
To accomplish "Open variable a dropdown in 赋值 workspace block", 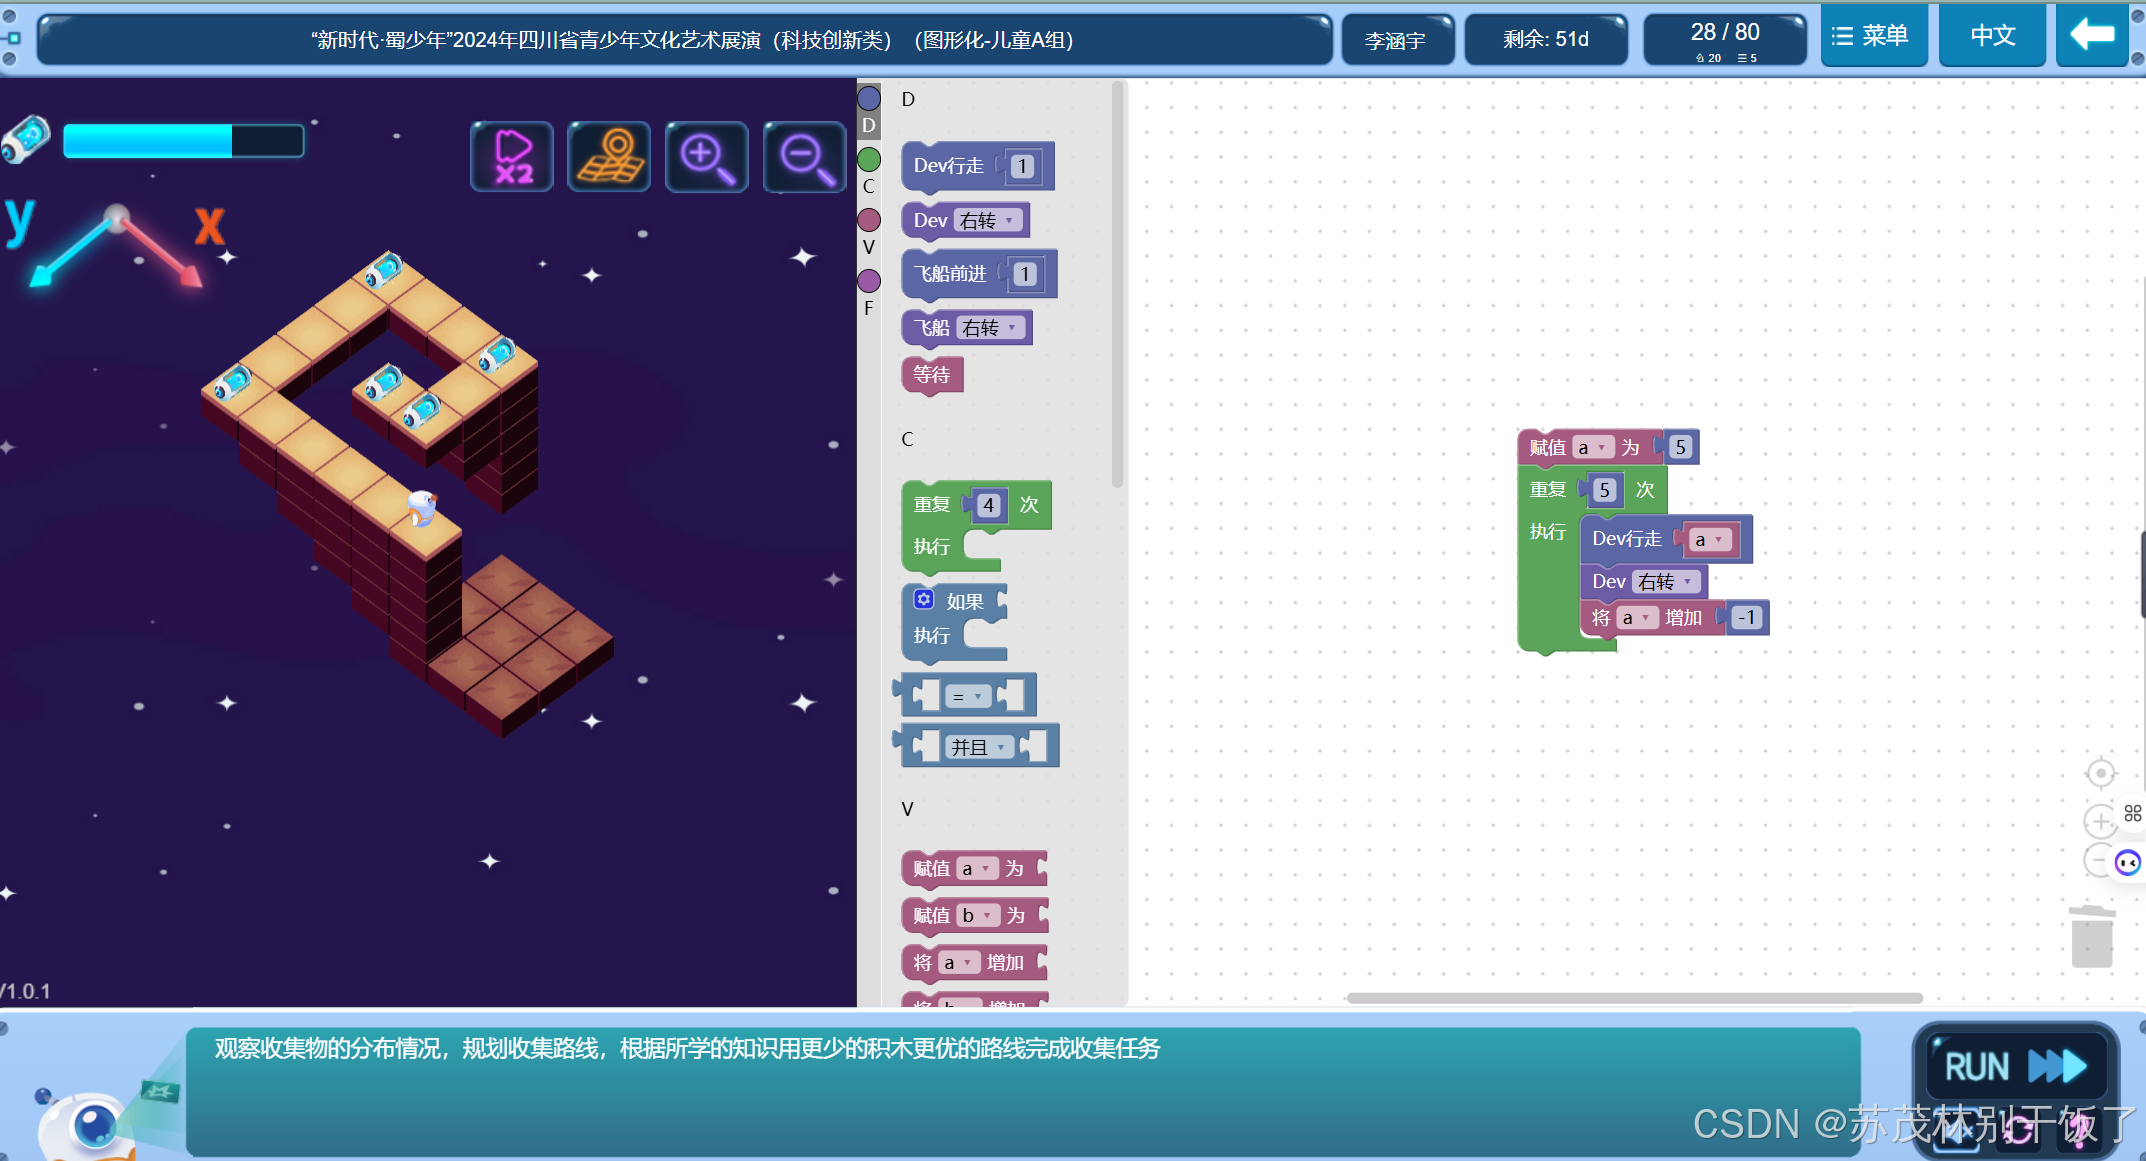I will [x=1592, y=447].
